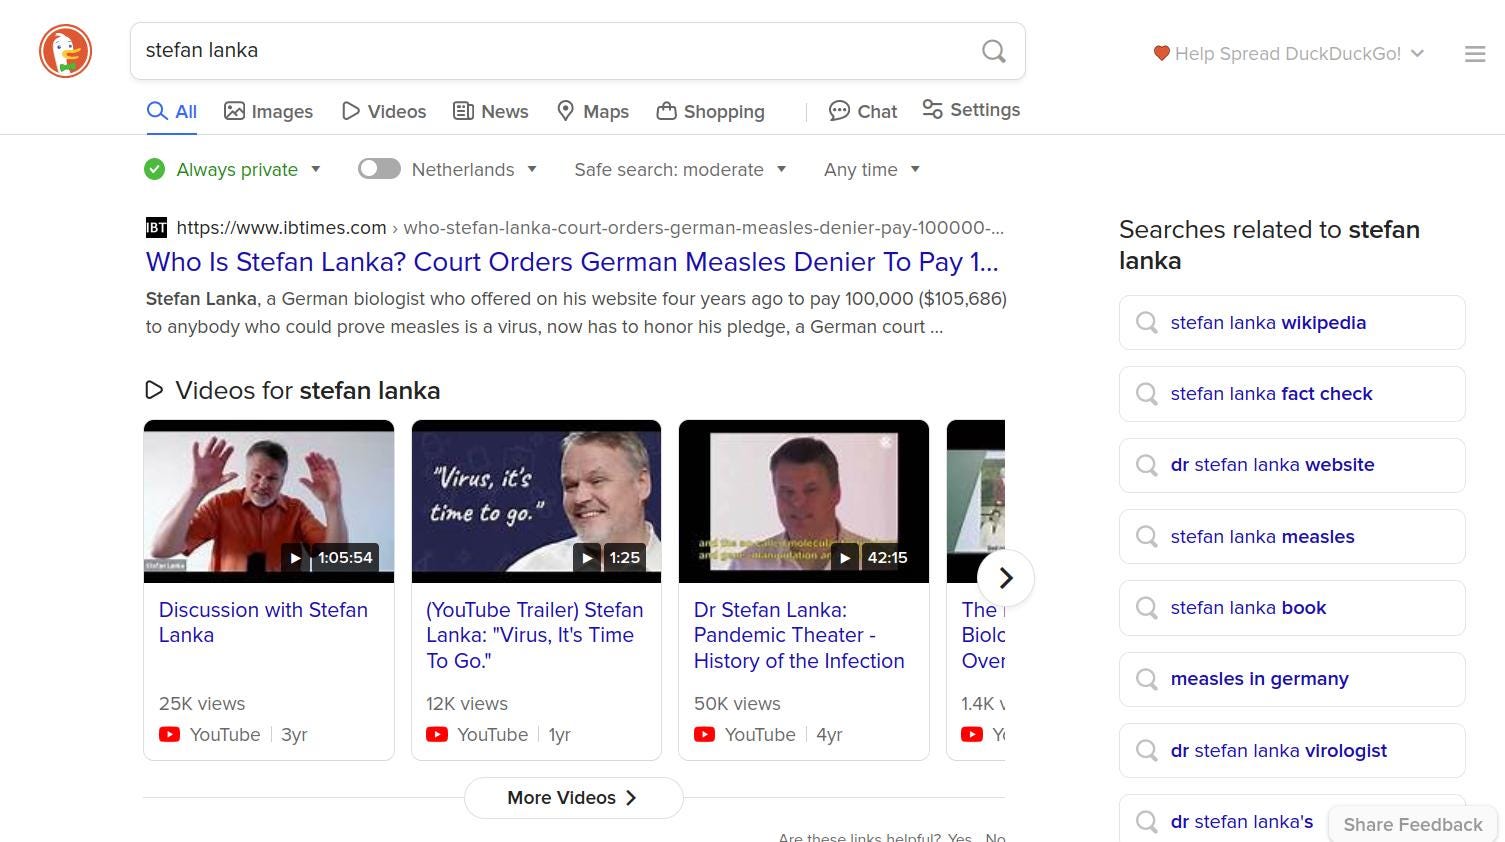Click magnifier icon beside measles in germany
The image size is (1505, 842).
[x=1147, y=679]
